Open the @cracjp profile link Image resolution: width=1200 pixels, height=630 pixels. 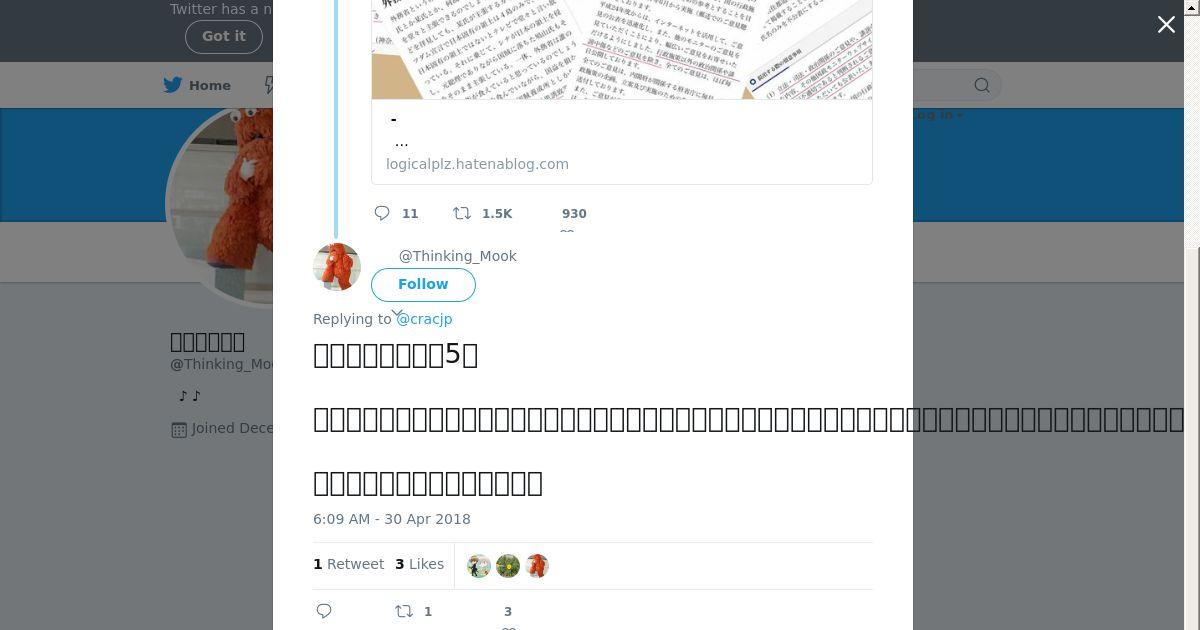pyautogui.click(x=424, y=319)
